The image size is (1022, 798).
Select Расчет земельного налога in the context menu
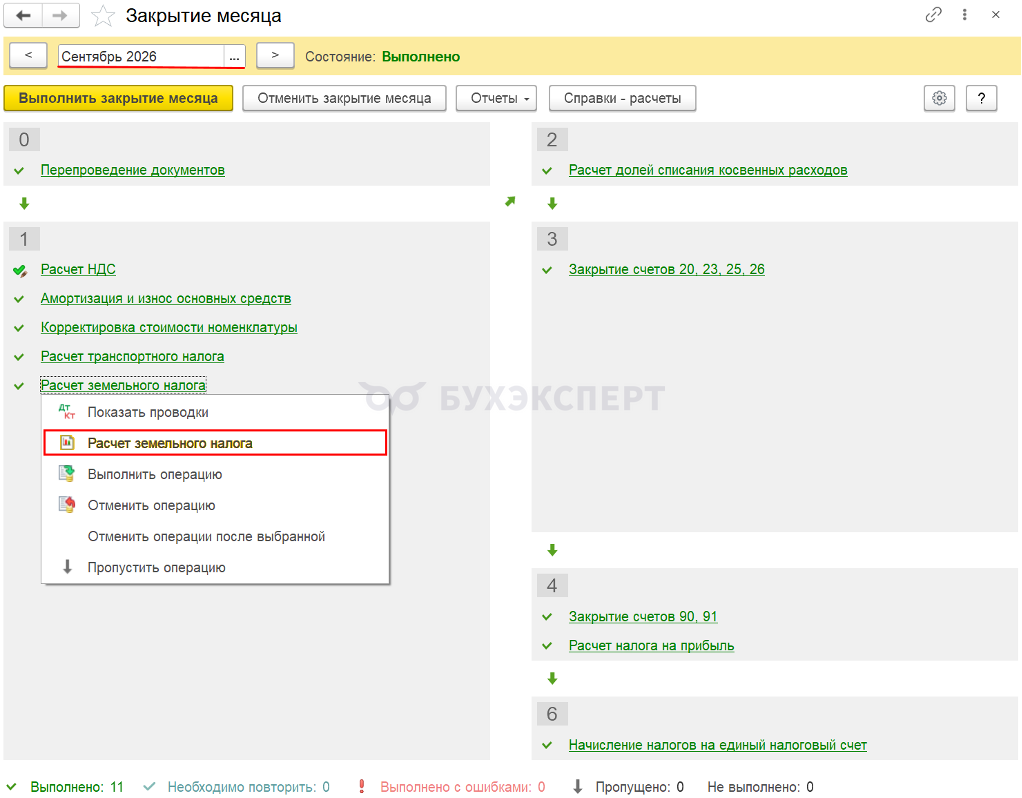pyautogui.click(x=215, y=443)
